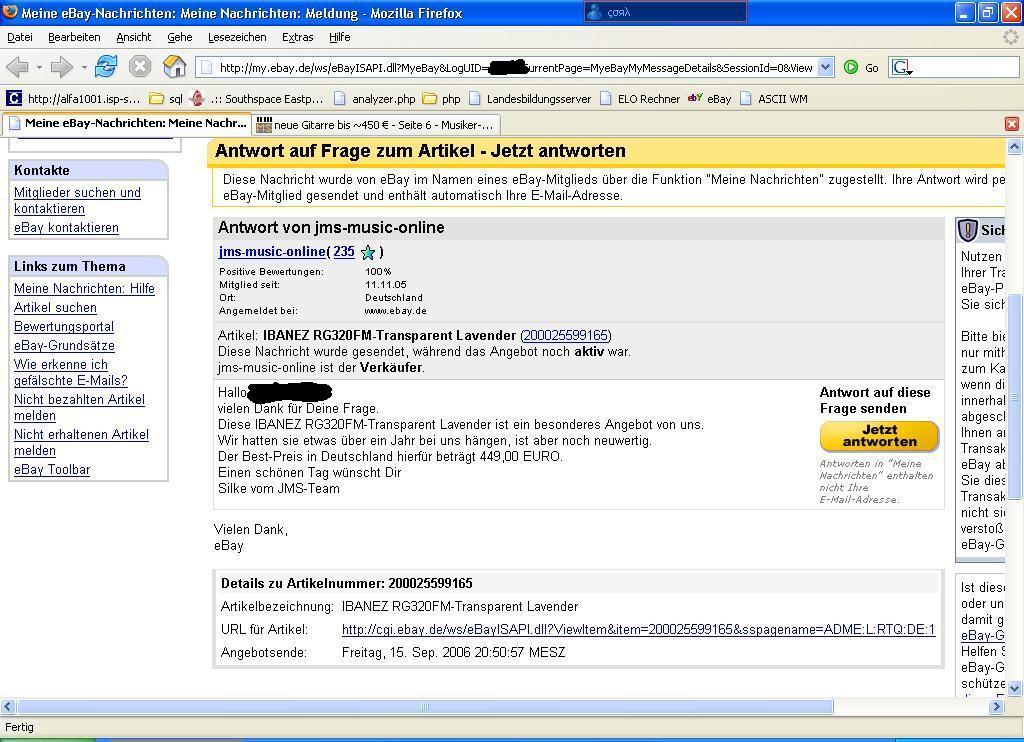Viewport: 1024px width, 742px height.
Task: Open the analyzer.php bookmark
Action: 374,99
